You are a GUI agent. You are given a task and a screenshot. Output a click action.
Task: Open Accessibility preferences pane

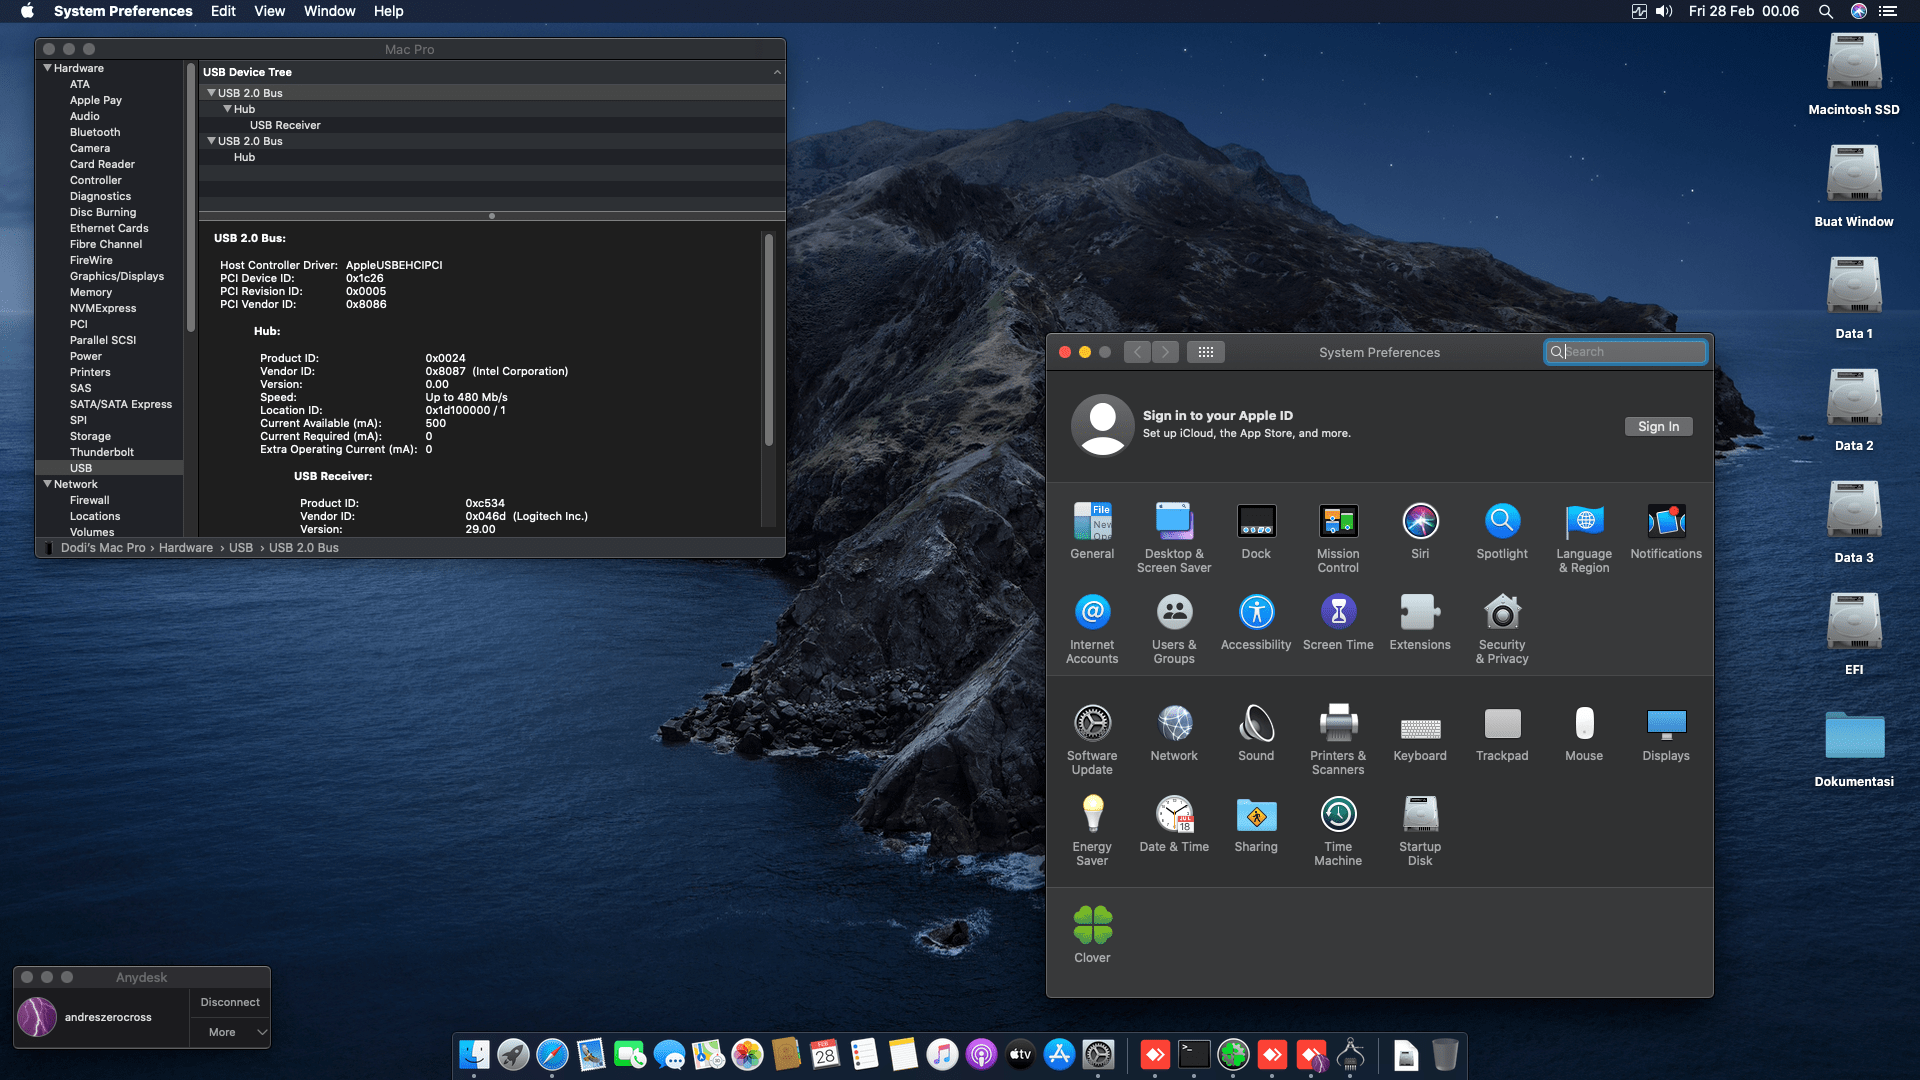(1256, 622)
